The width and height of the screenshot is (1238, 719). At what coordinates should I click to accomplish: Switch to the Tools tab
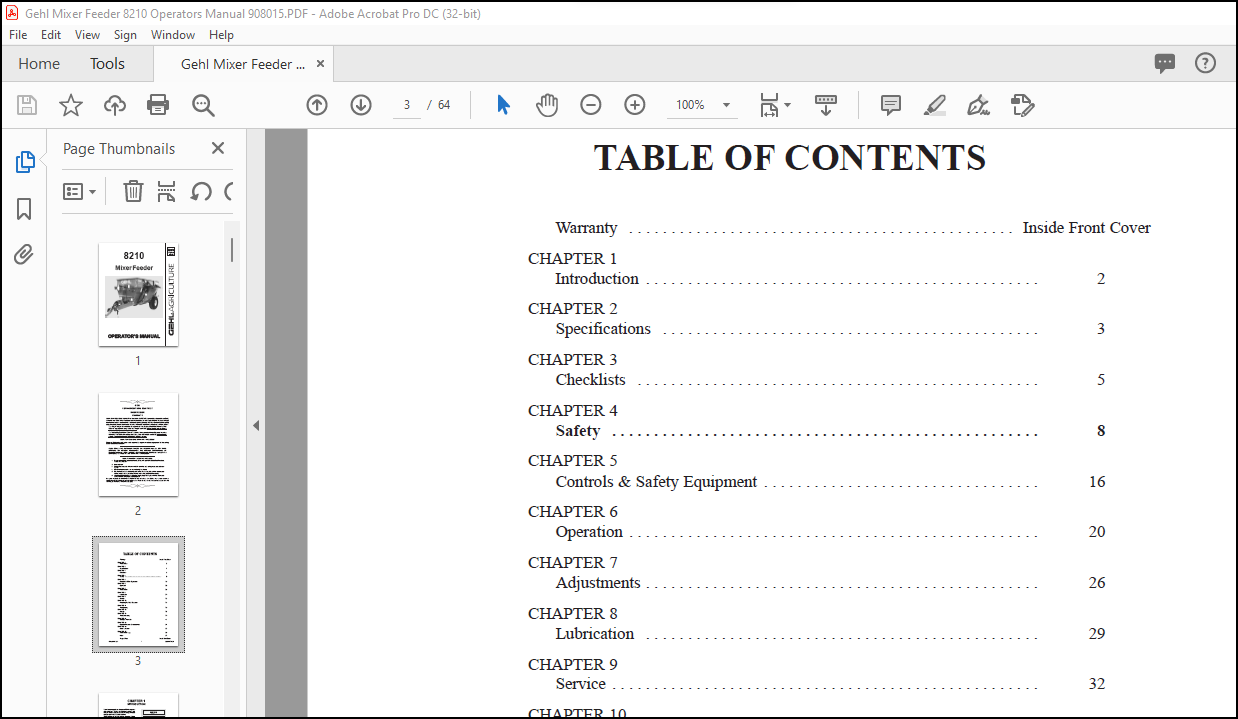point(107,63)
